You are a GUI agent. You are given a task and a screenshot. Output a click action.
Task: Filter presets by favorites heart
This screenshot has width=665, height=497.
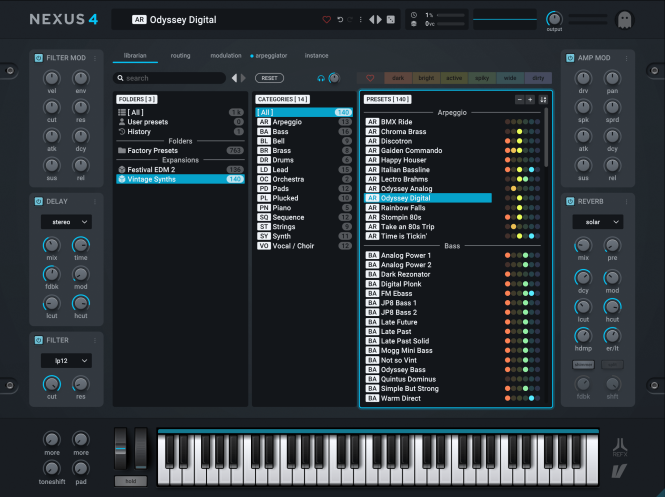(x=370, y=78)
